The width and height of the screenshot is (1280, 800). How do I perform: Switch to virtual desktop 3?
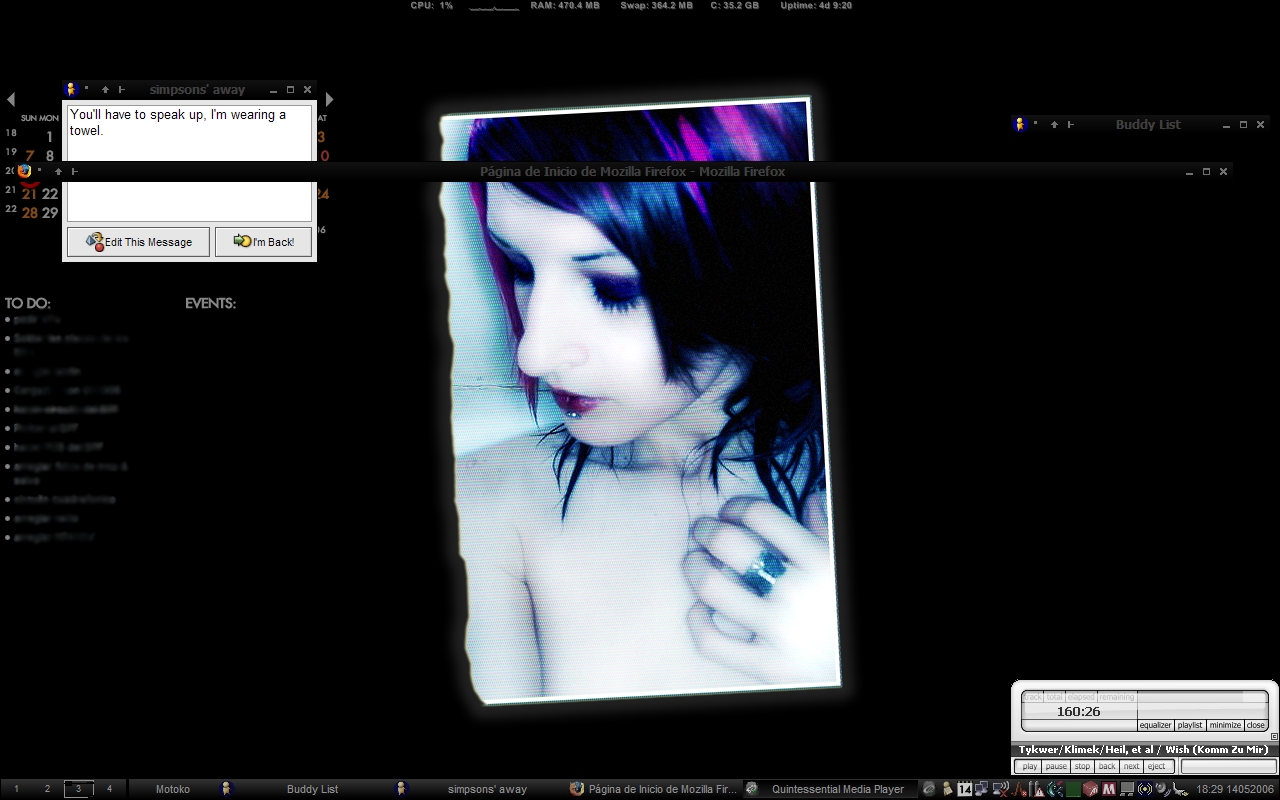pyautogui.click(x=78, y=789)
